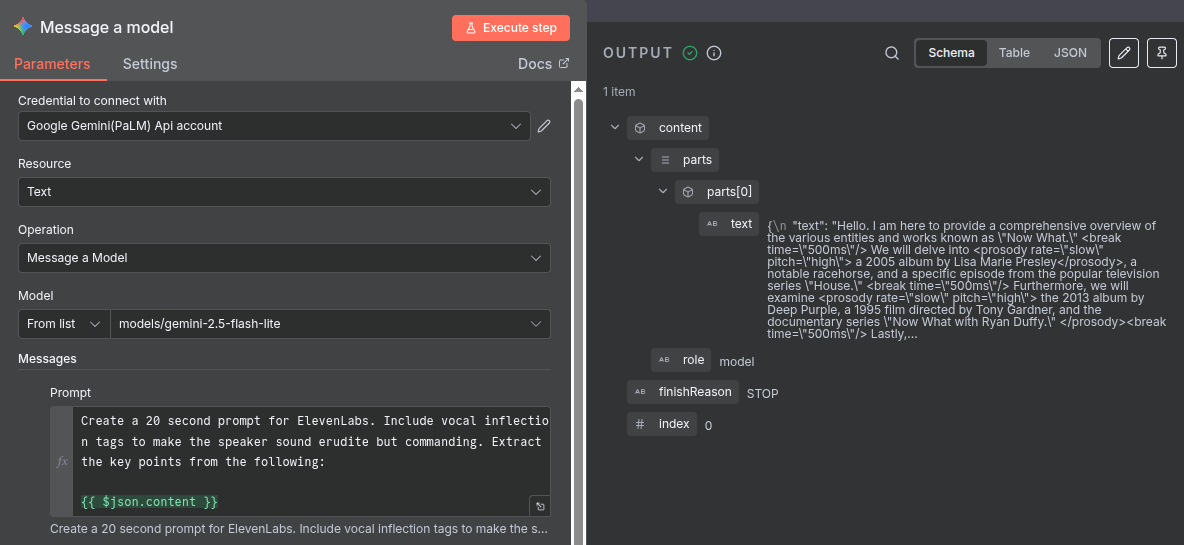The width and height of the screenshot is (1184, 545).
Task: Search the output with magnifier icon
Action: pyautogui.click(x=892, y=53)
